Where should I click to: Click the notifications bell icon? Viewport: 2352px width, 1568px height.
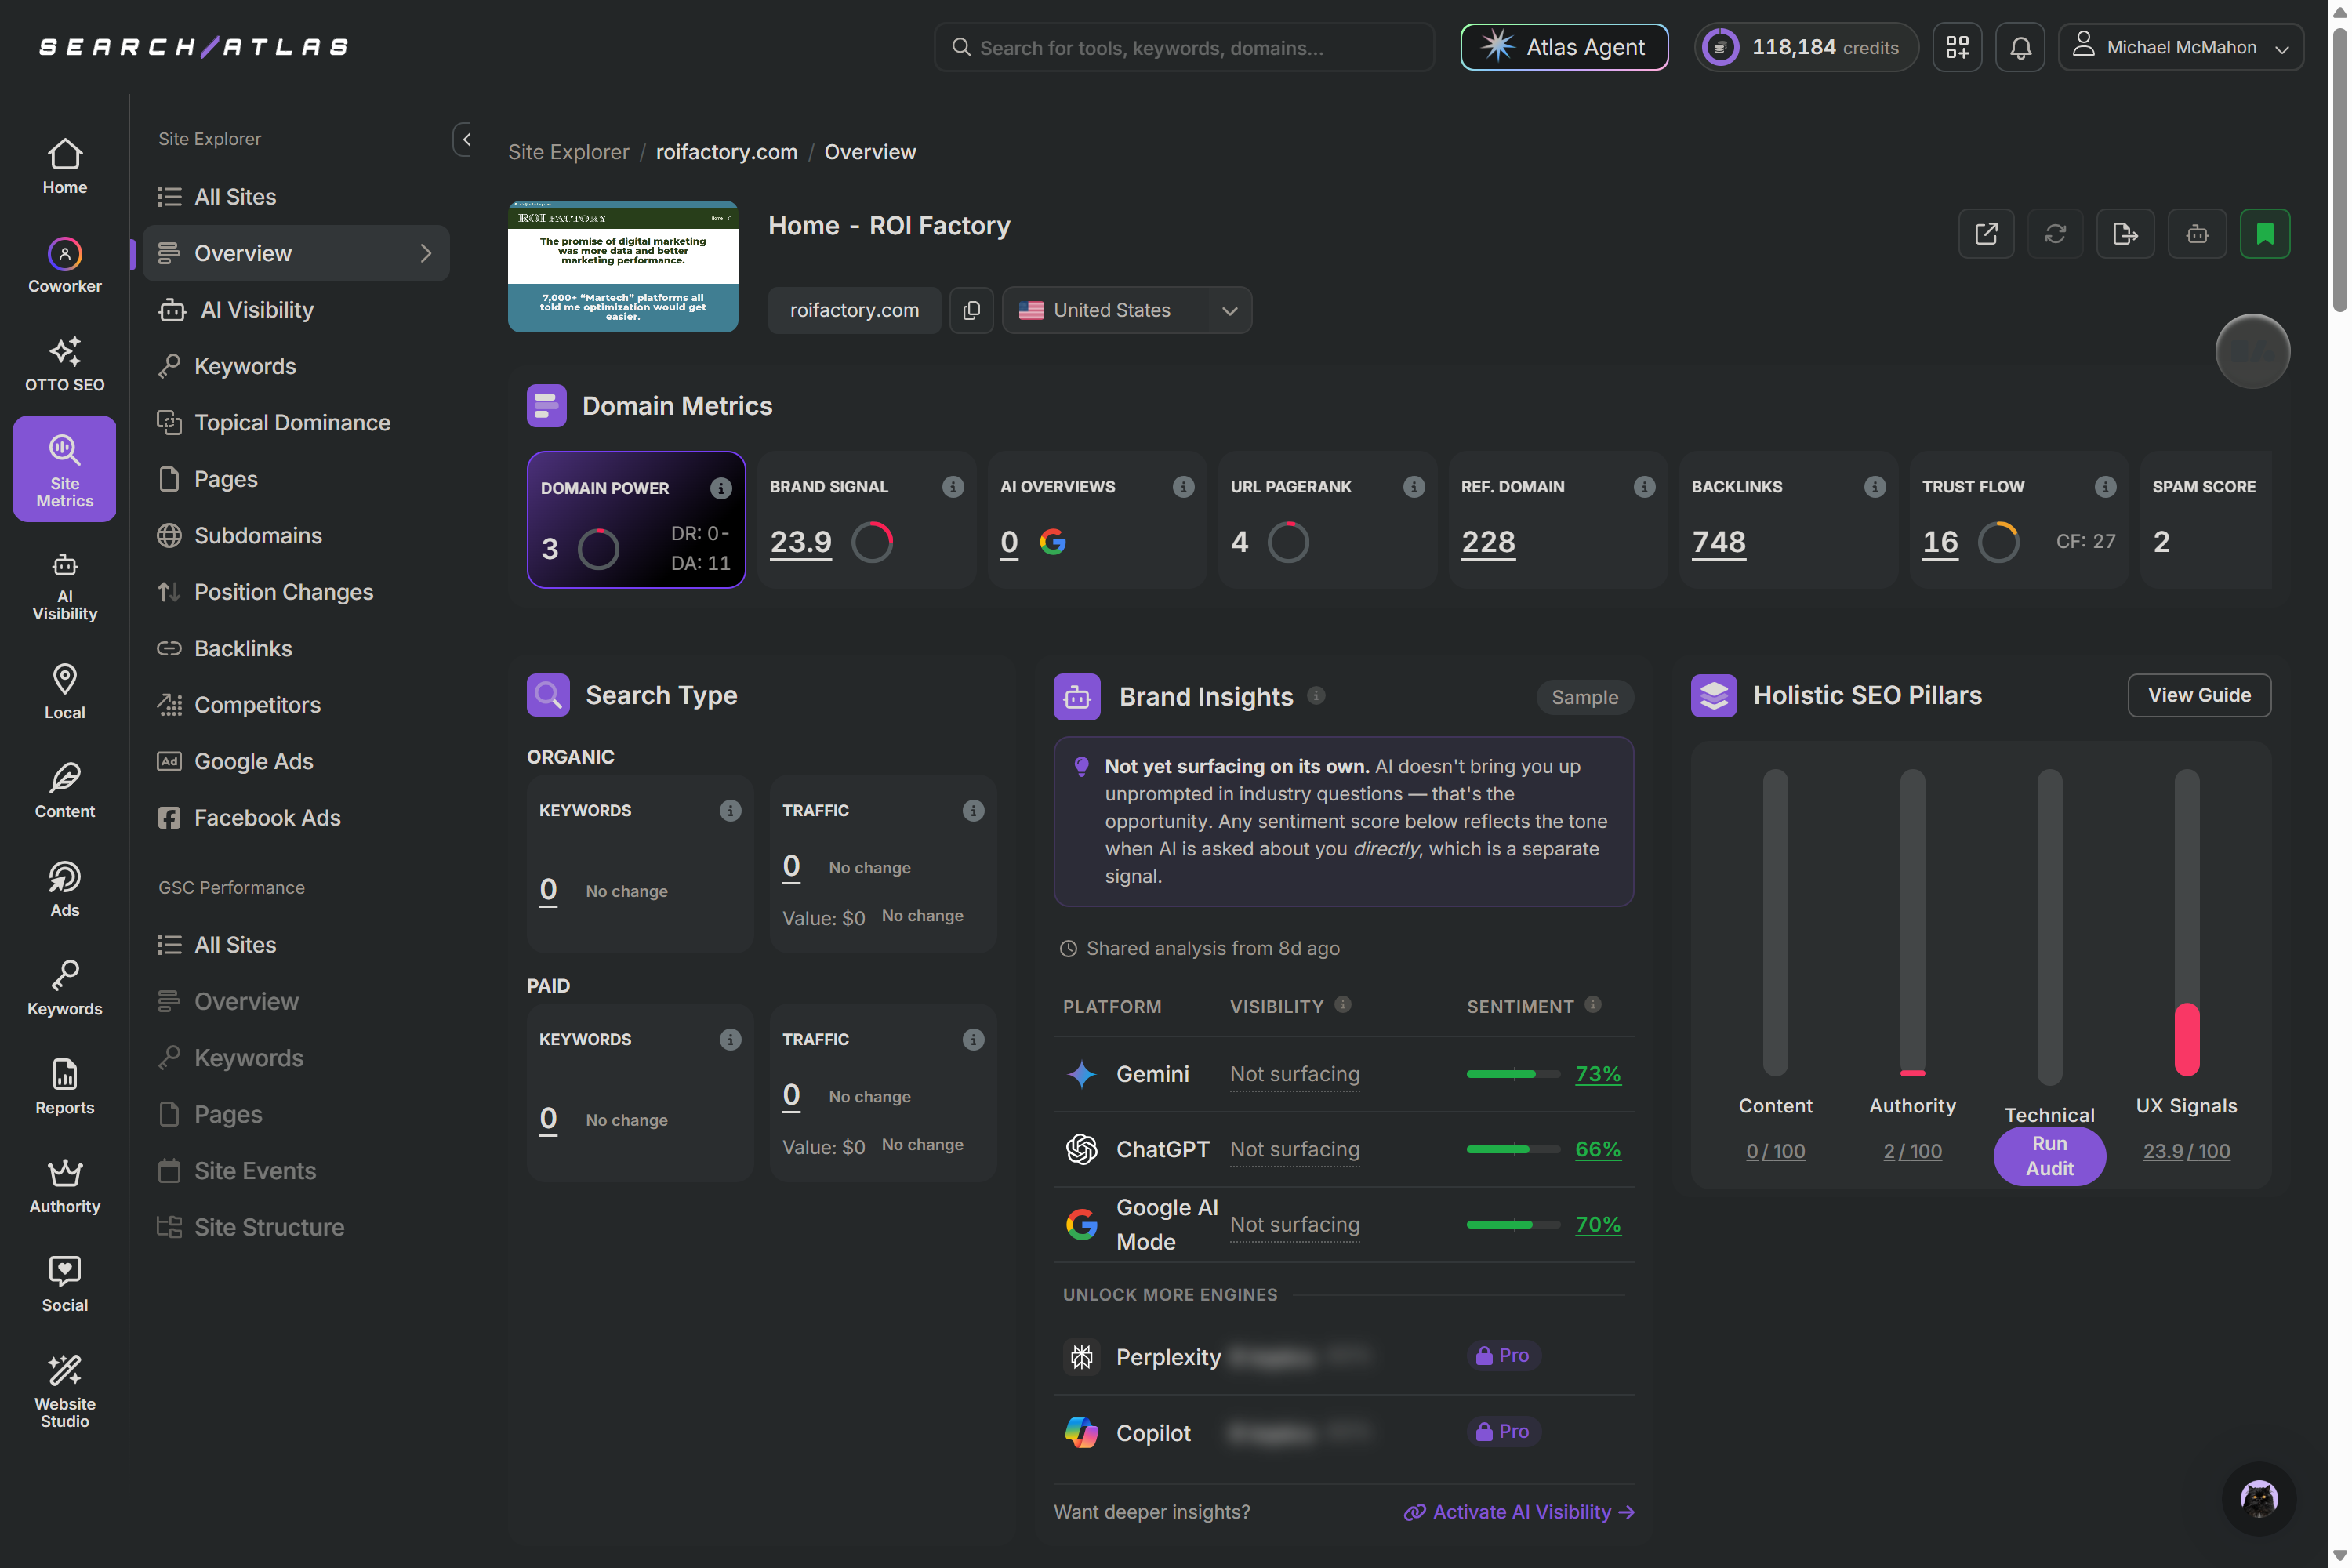point(2020,47)
